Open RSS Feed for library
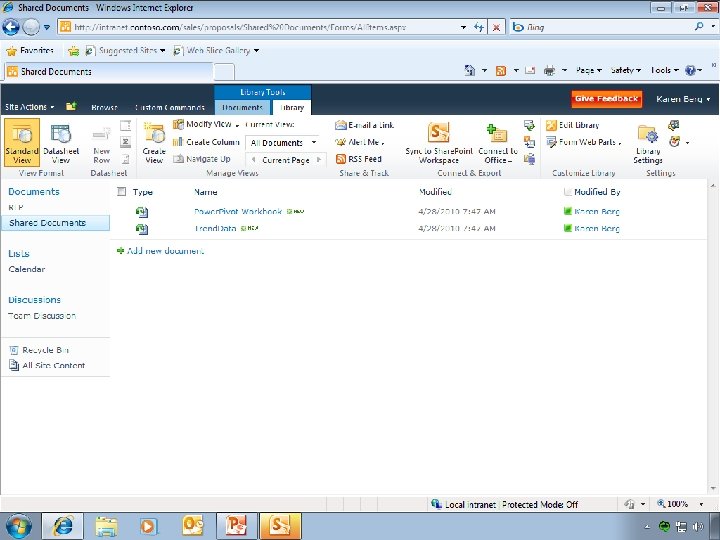Image resolution: width=720 pixels, height=540 pixels. click(x=359, y=159)
